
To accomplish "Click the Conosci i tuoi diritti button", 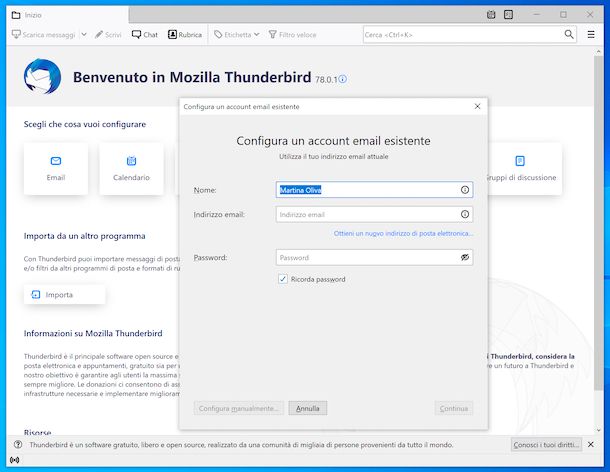I will pyautogui.click(x=546, y=444).
